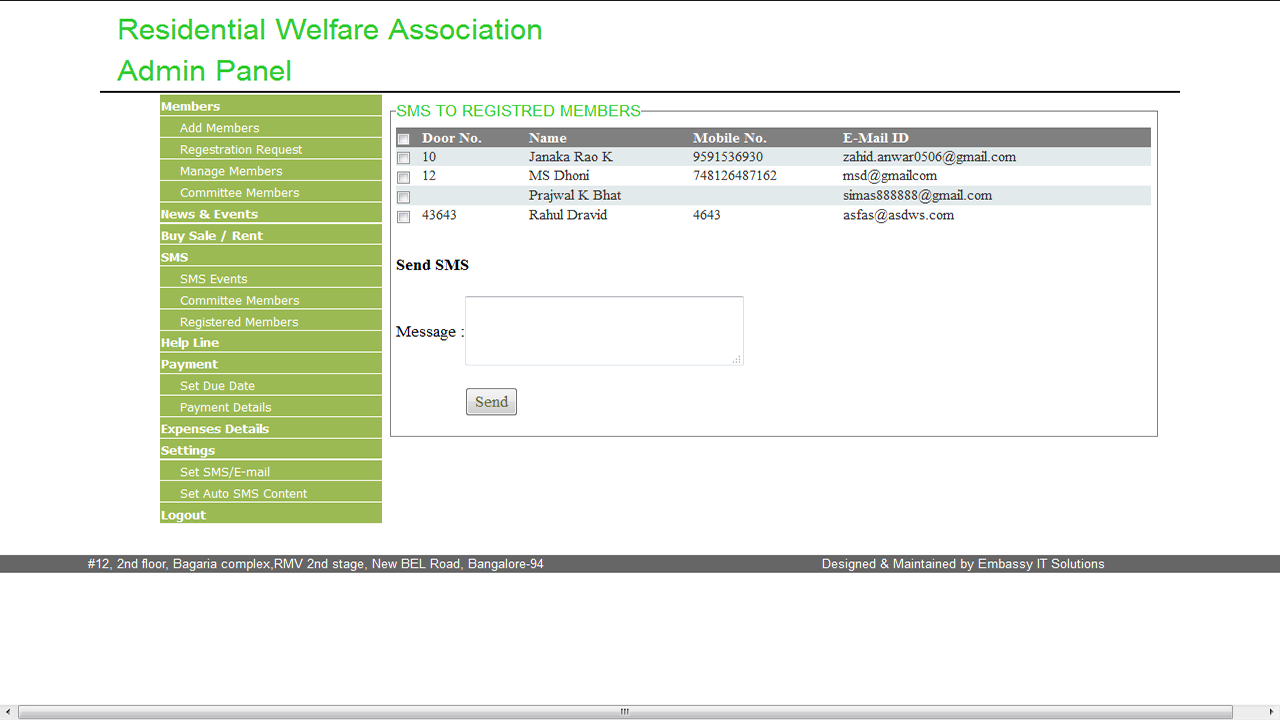This screenshot has width=1280, height=720.
Task: Click the name Prajwal K Bhat
Action: 575,195
